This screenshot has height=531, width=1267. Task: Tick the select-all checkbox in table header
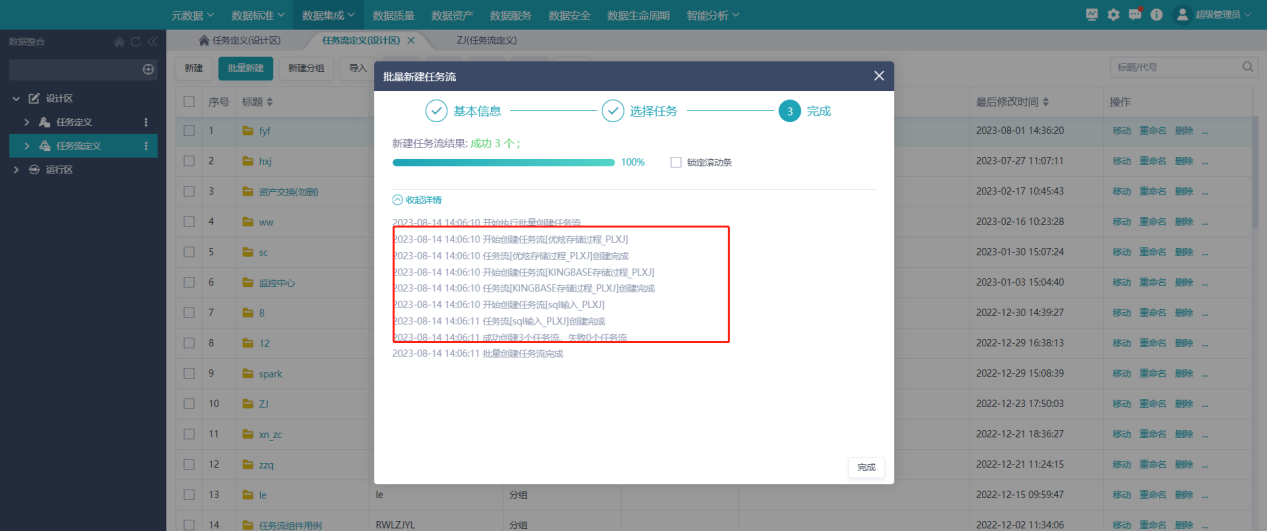click(189, 102)
